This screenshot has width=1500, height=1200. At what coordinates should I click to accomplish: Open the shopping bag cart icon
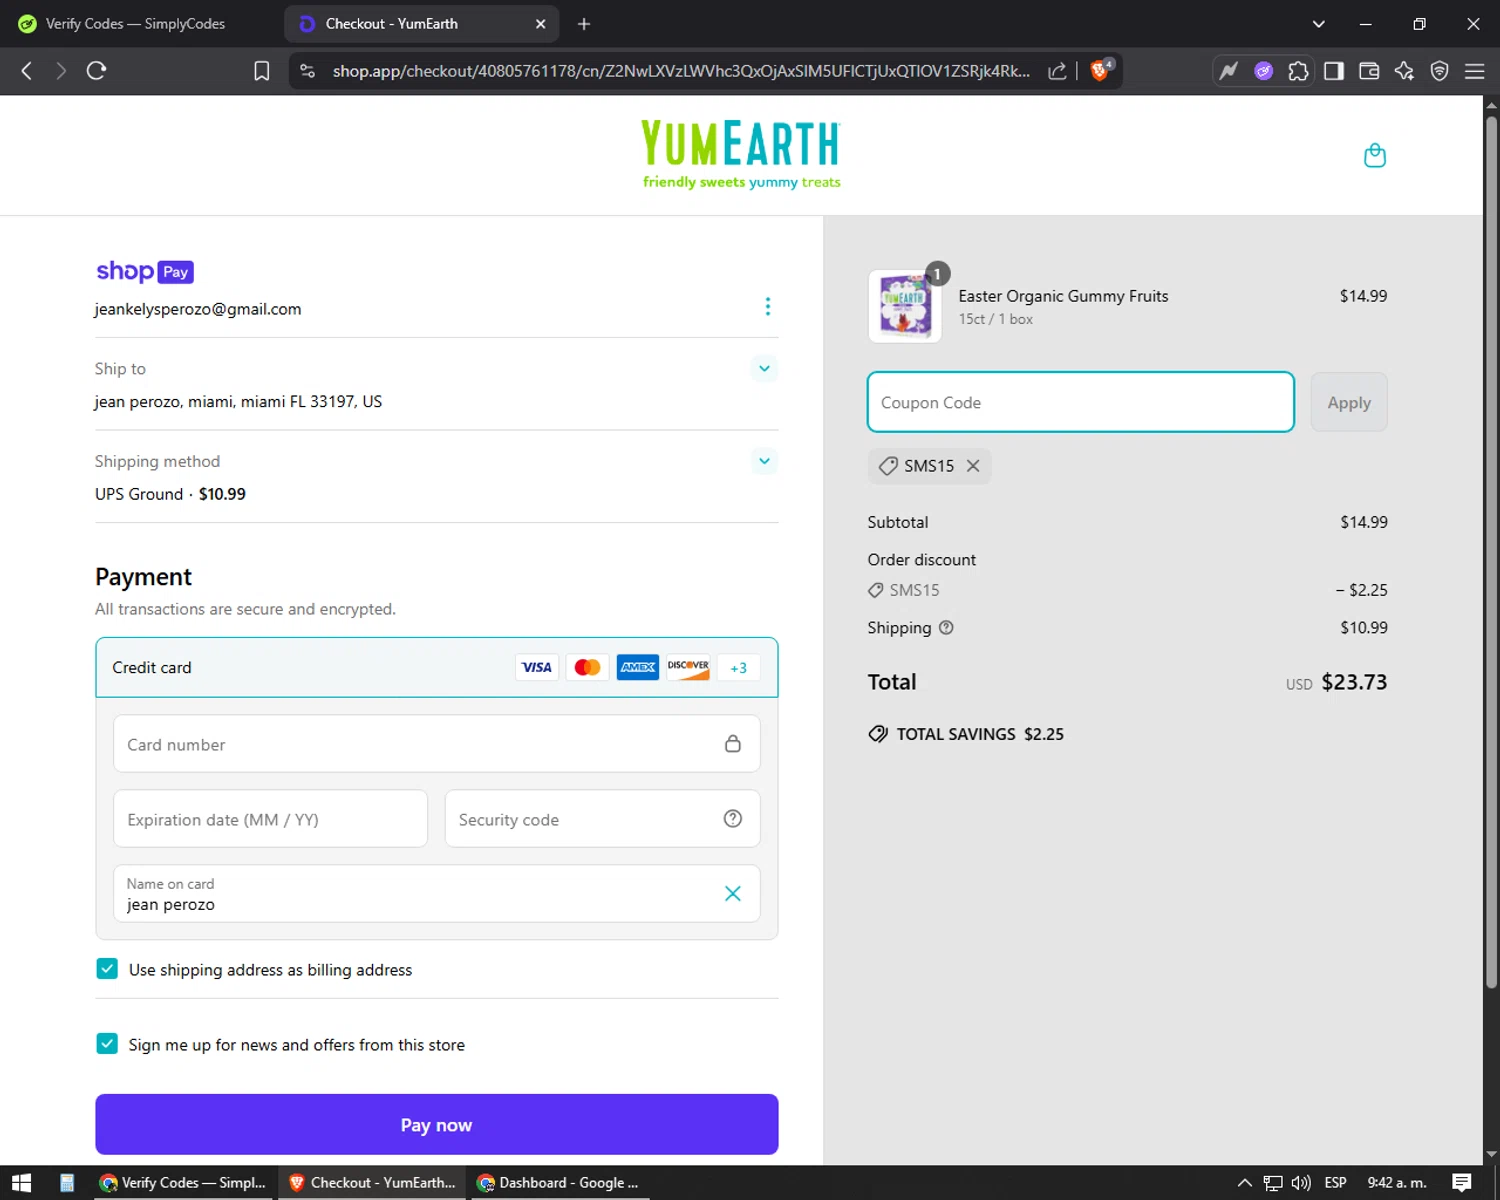tap(1375, 155)
